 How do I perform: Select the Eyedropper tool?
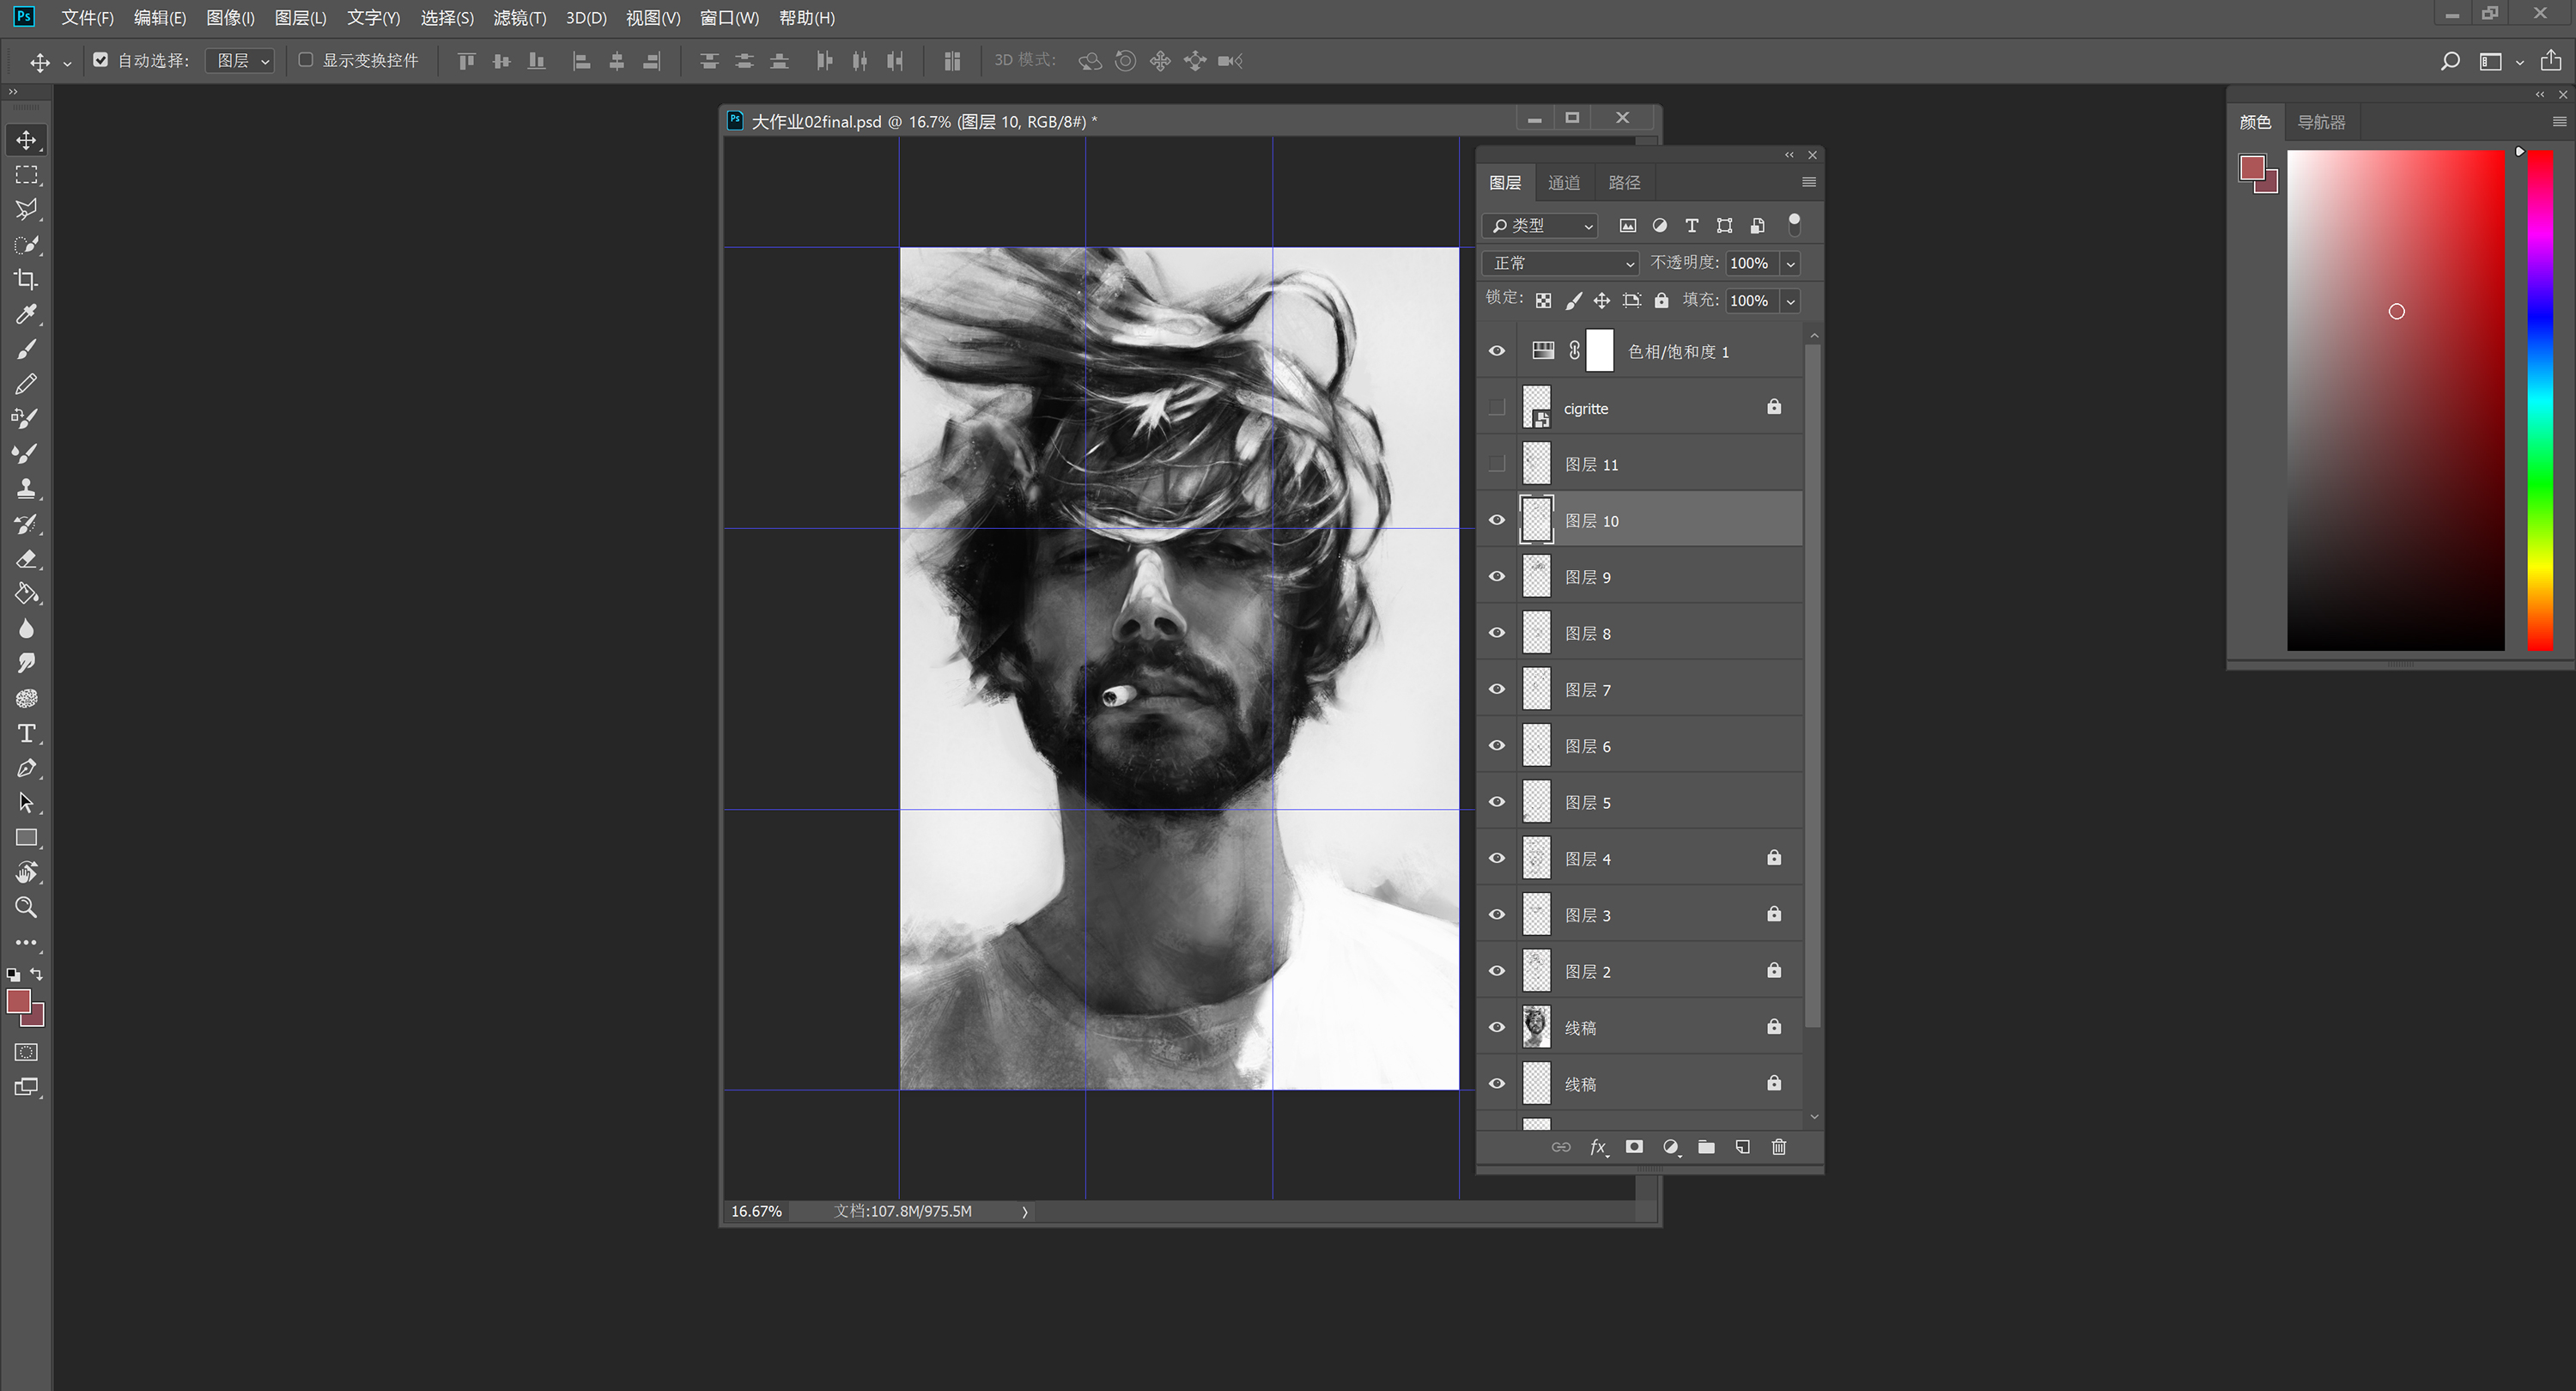26,314
